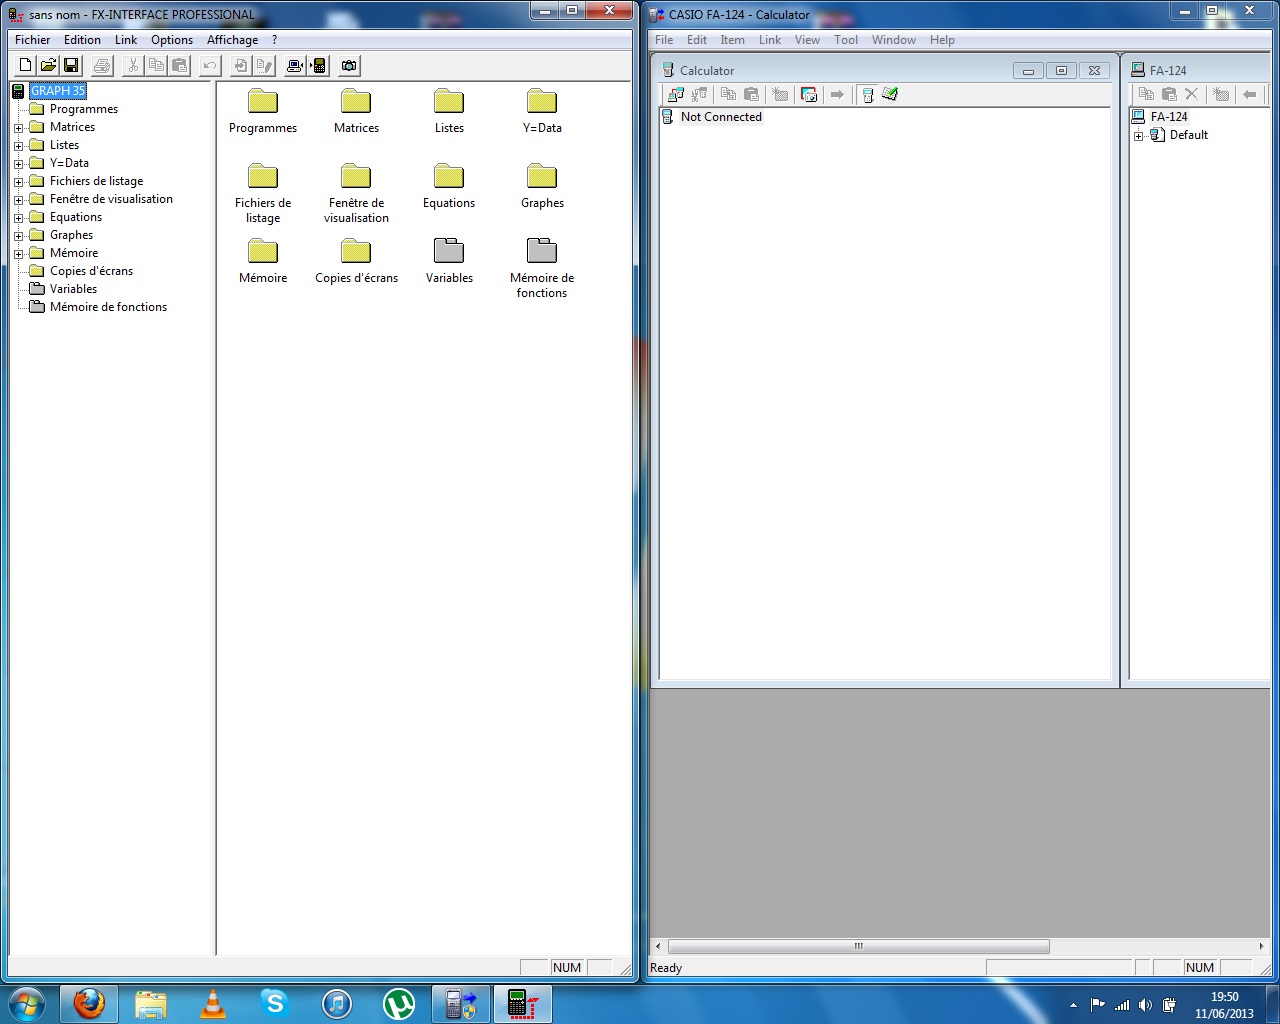Open the Options menu in FX-Interface
Image resolution: width=1280 pixels, height=1024 pixels.
pyautogui.click(x=172, y=40)
